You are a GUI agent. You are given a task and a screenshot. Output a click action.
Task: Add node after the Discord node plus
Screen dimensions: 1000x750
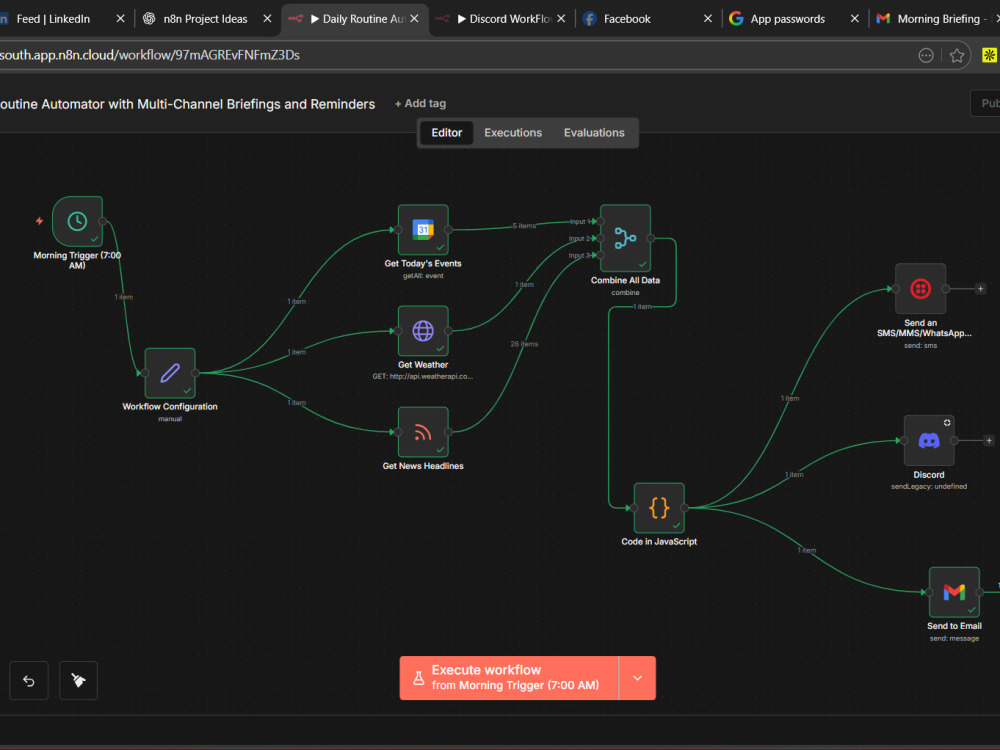pyautogui.click(x=989, y=441)
